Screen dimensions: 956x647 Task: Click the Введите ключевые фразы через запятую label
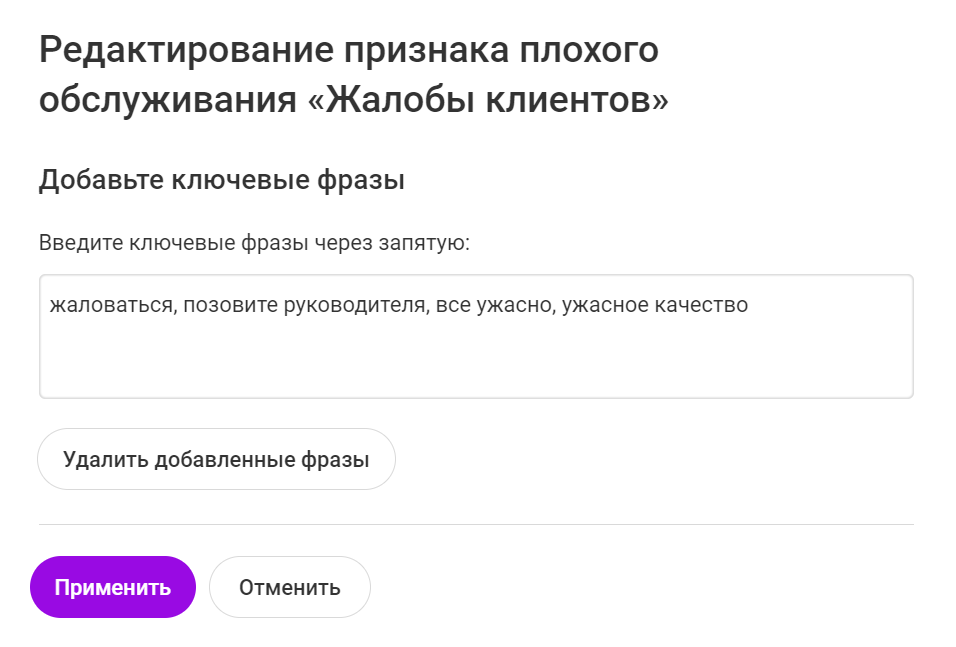[x=254, y=243]
